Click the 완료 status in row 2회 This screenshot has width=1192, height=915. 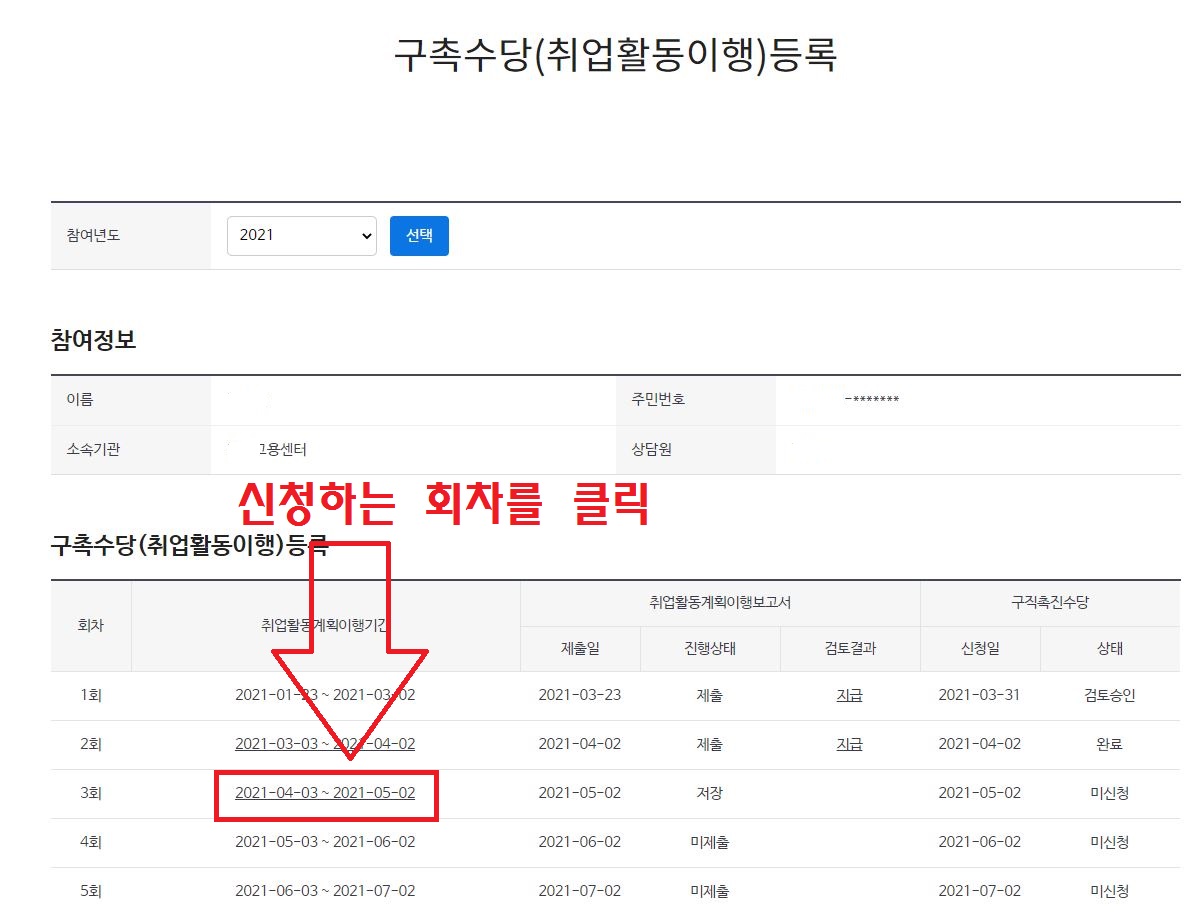point(1109,744)
